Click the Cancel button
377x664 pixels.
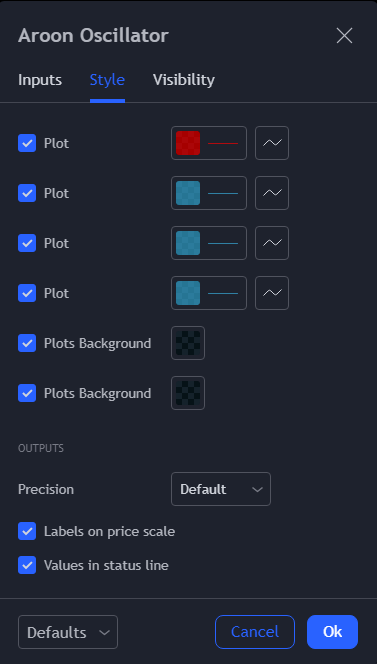[255, 632]
